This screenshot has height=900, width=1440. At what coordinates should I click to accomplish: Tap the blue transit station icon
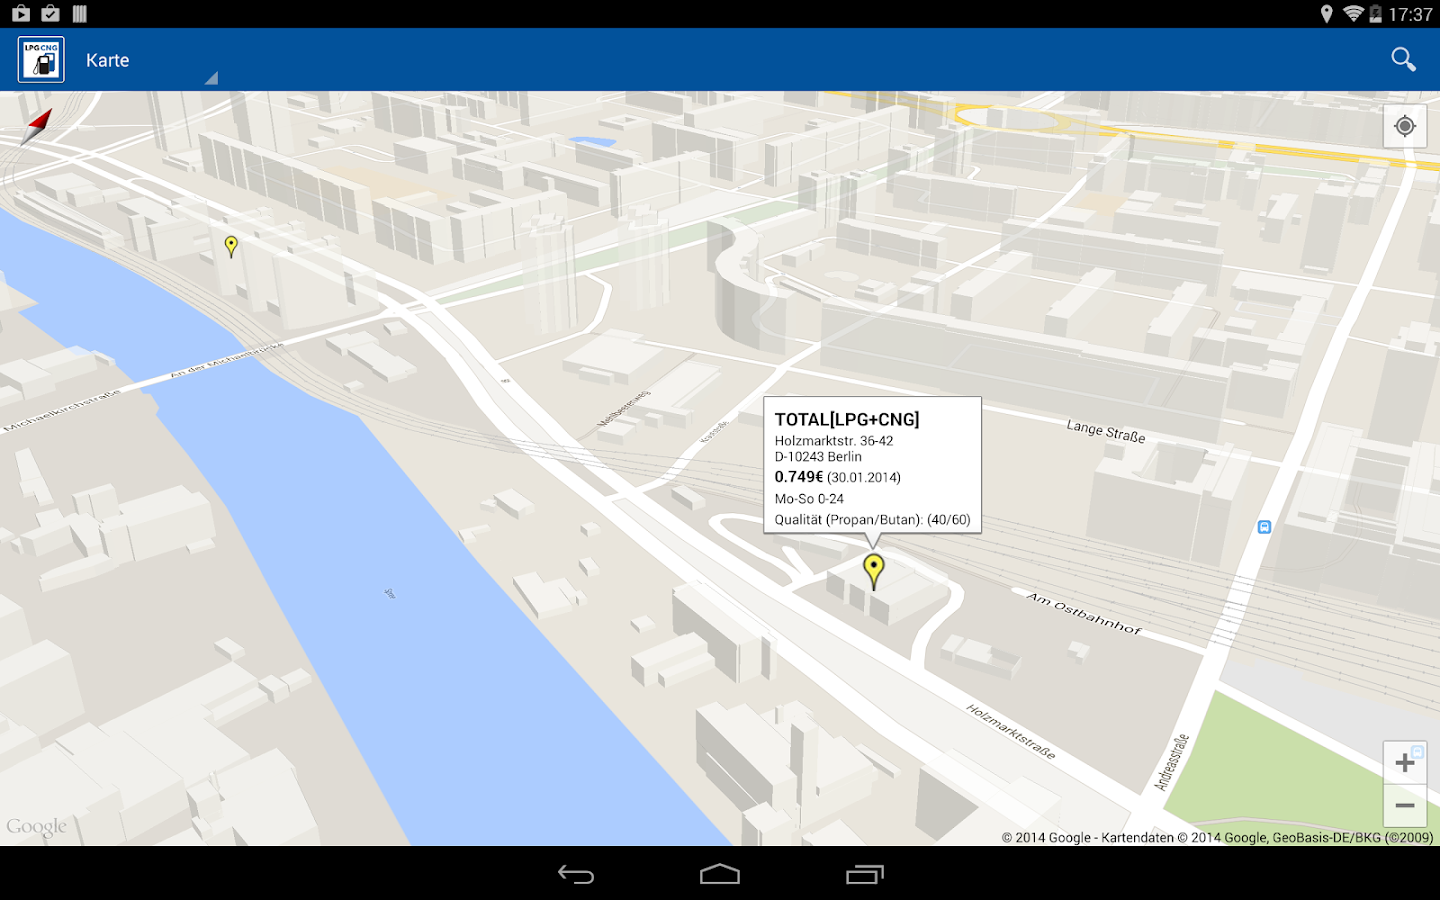coord(1264,527)
